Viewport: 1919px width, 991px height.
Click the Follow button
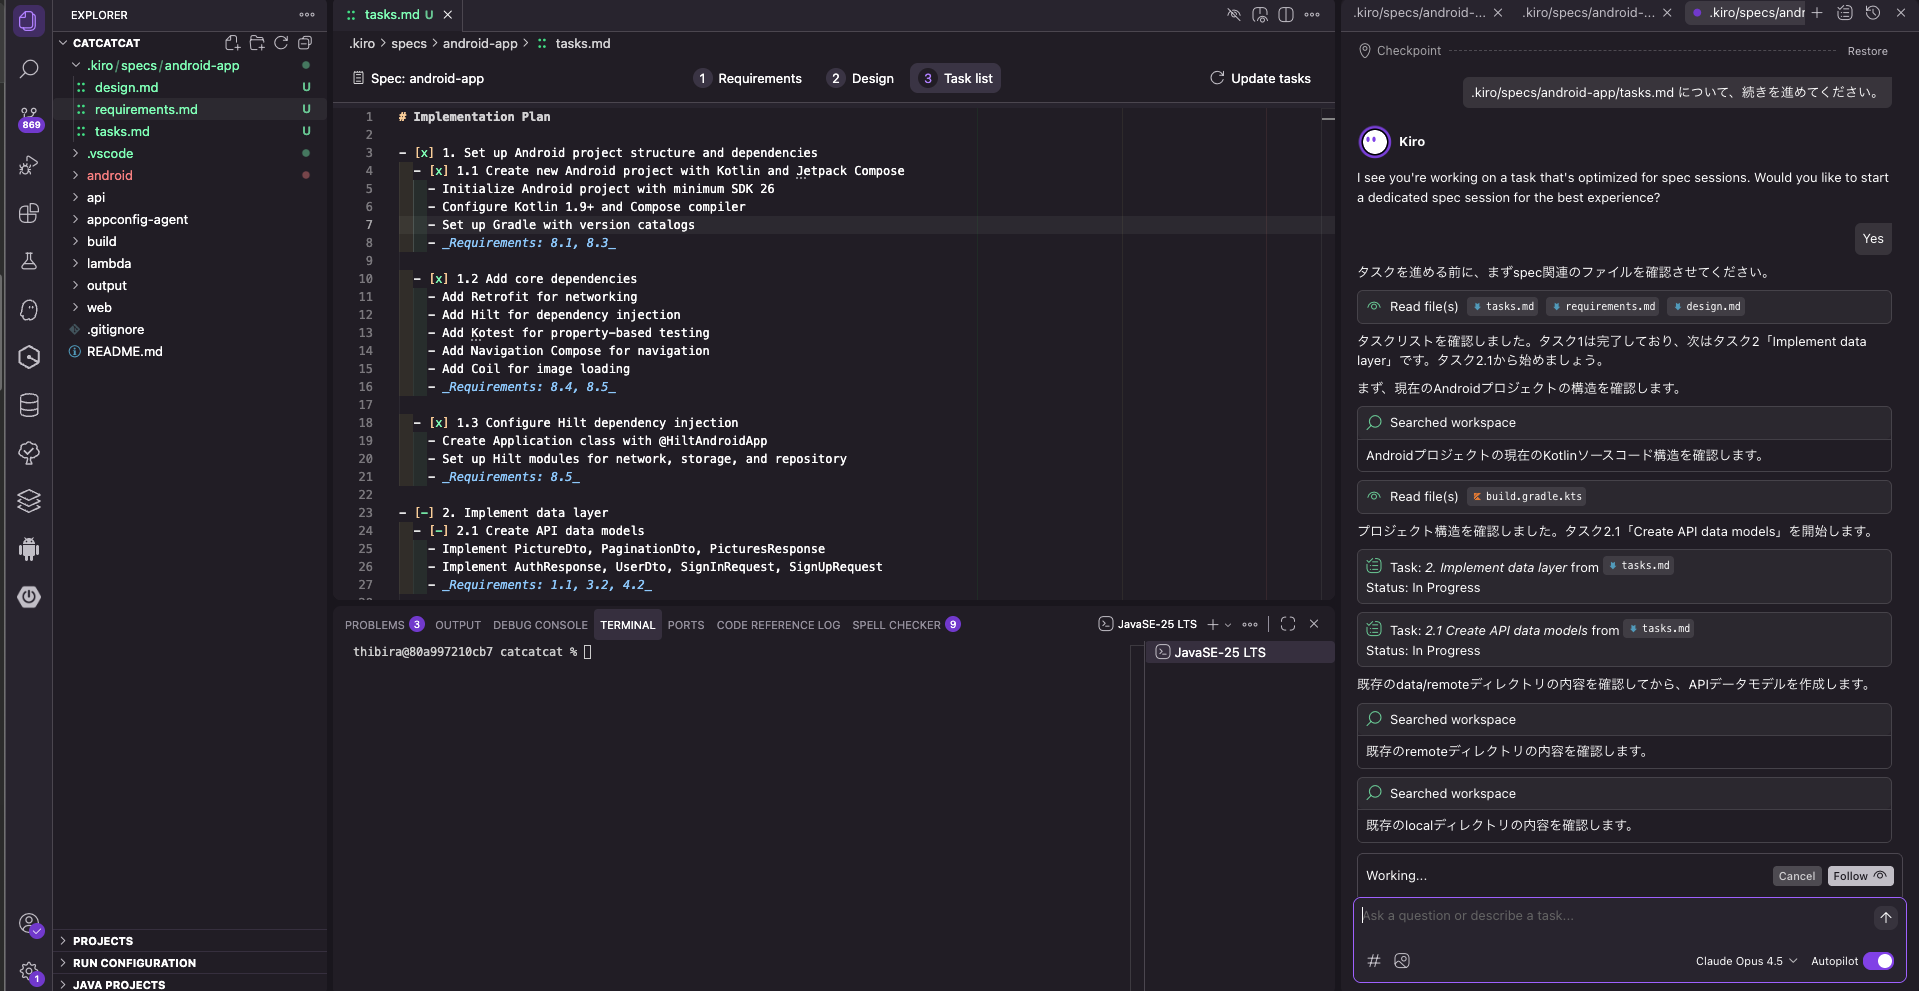[x=1860, y=876]
